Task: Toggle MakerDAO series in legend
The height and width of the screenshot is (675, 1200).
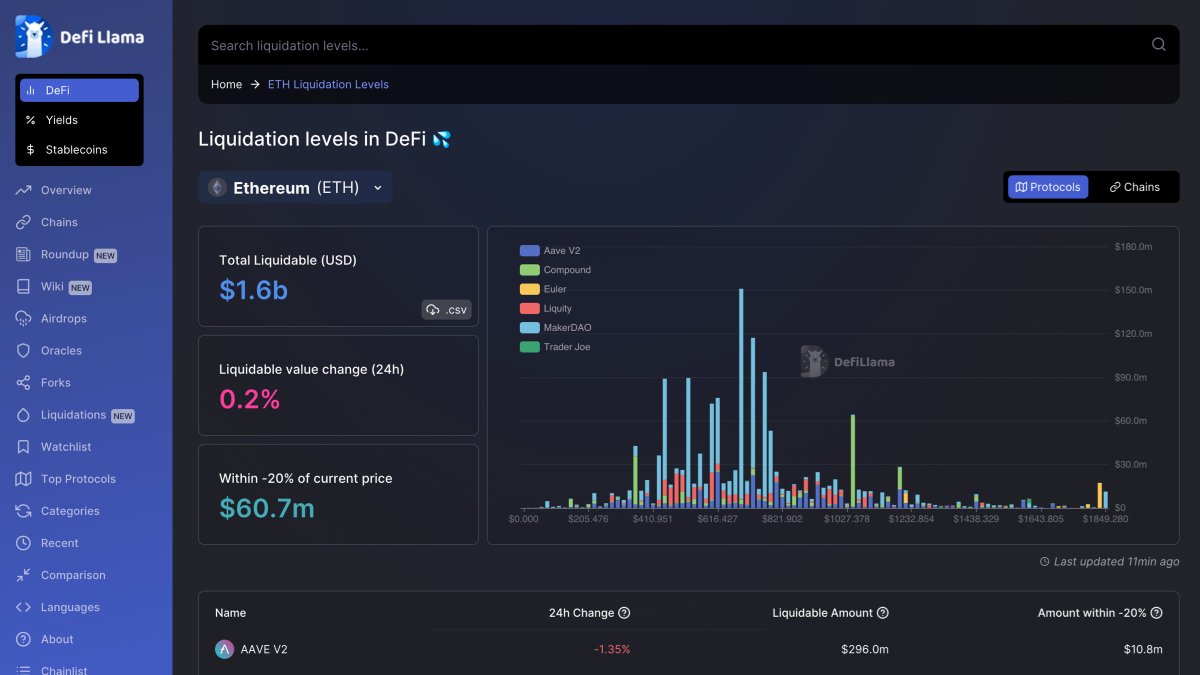Action: click(x=557, y=327)
